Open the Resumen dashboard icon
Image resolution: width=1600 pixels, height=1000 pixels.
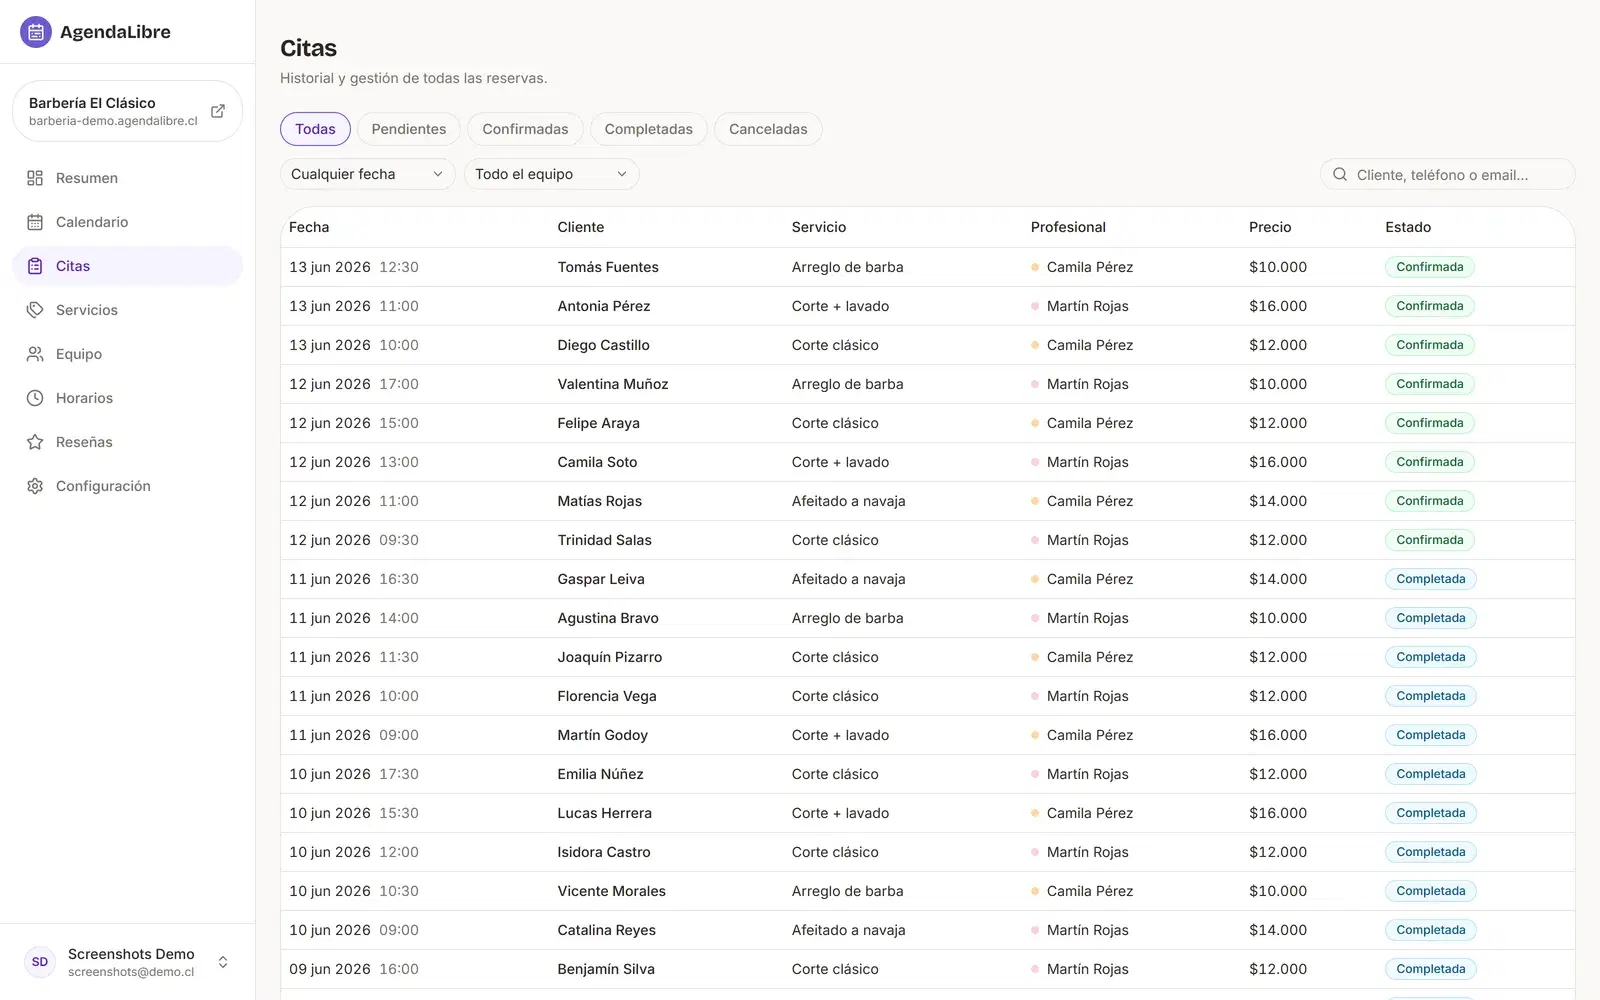(x=35, y=178)
